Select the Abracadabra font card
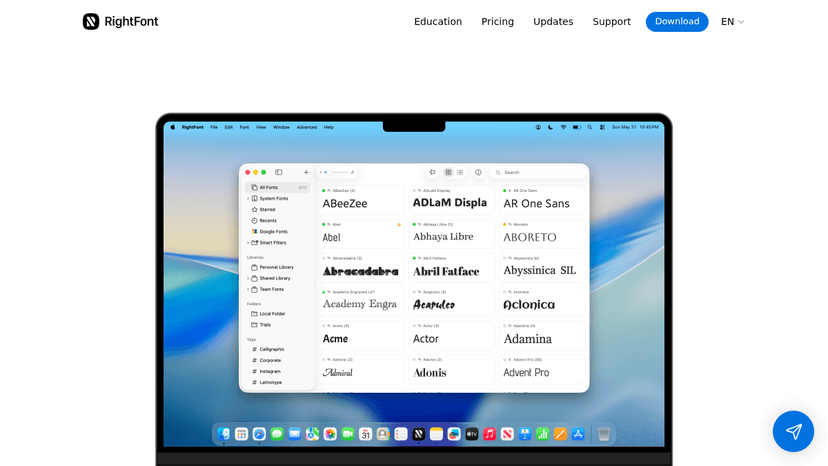828x466 pixels. click(x=361, y=268)
